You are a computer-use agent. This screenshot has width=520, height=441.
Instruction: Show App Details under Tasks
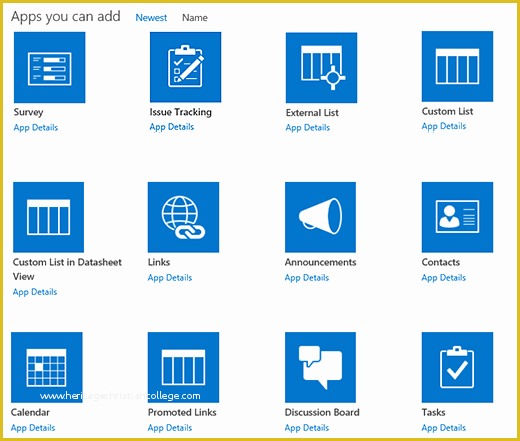444,428
